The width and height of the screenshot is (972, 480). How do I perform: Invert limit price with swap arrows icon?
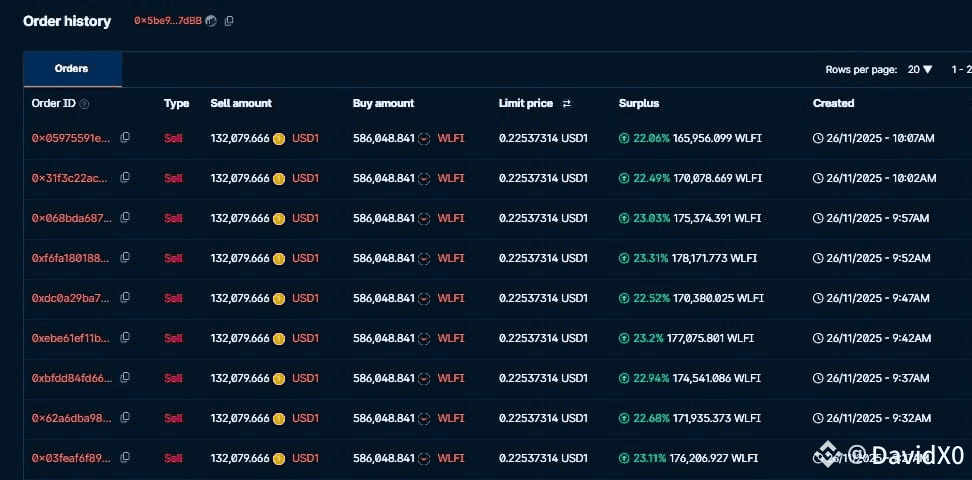click(566, 104)
